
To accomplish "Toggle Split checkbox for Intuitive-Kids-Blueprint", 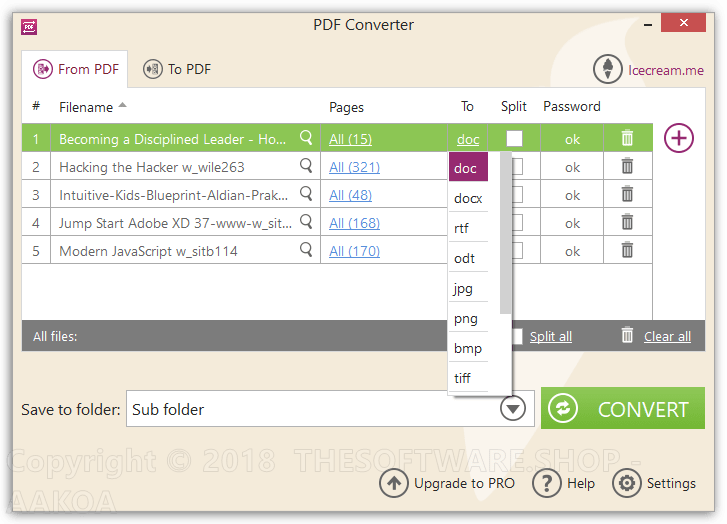I will click(x=517, y=194).
